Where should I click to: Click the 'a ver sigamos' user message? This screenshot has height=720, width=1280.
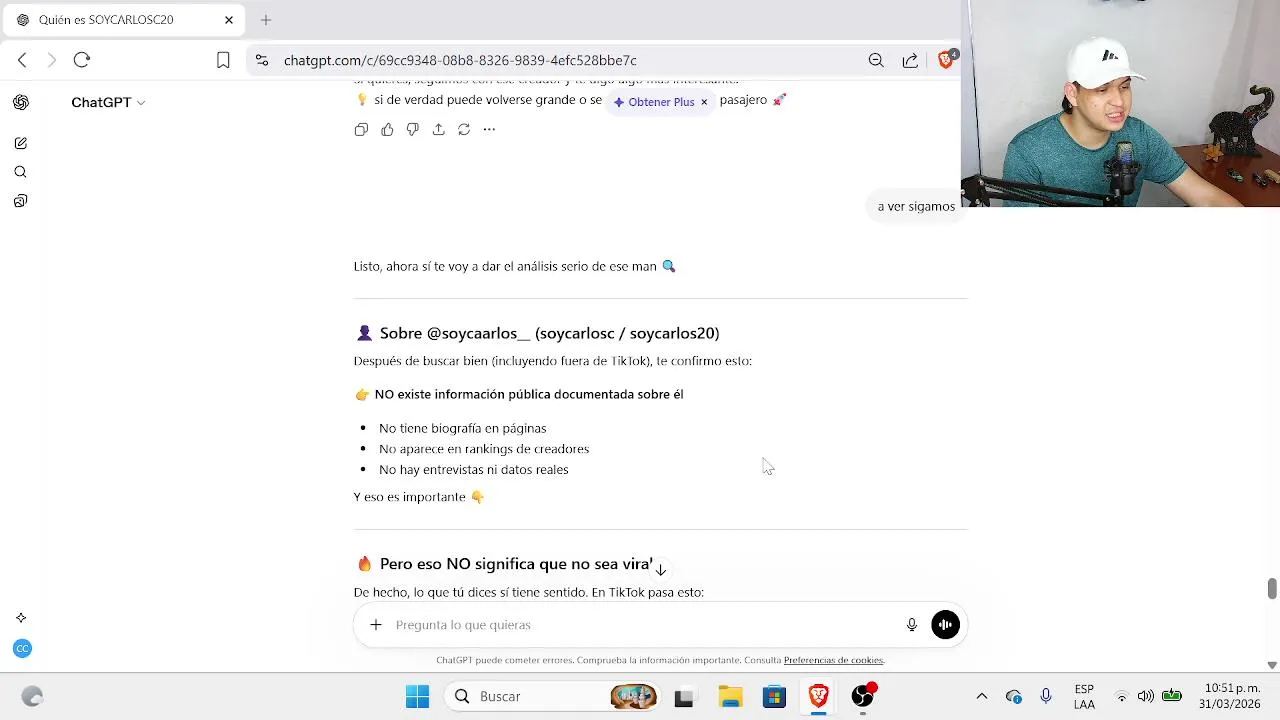[916, 206]
